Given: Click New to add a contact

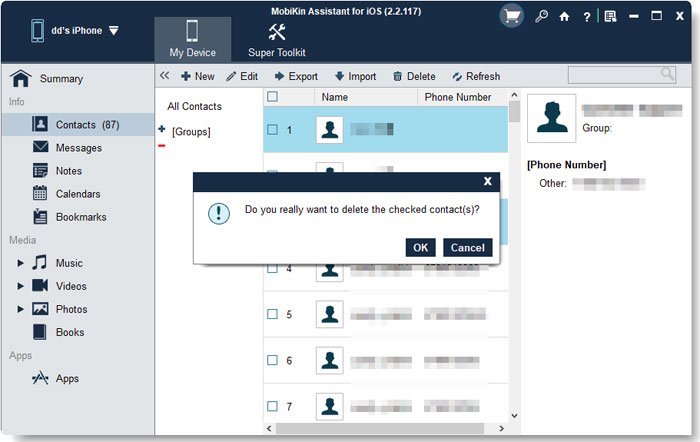Looking at the screenshot, I should point(197,76).
